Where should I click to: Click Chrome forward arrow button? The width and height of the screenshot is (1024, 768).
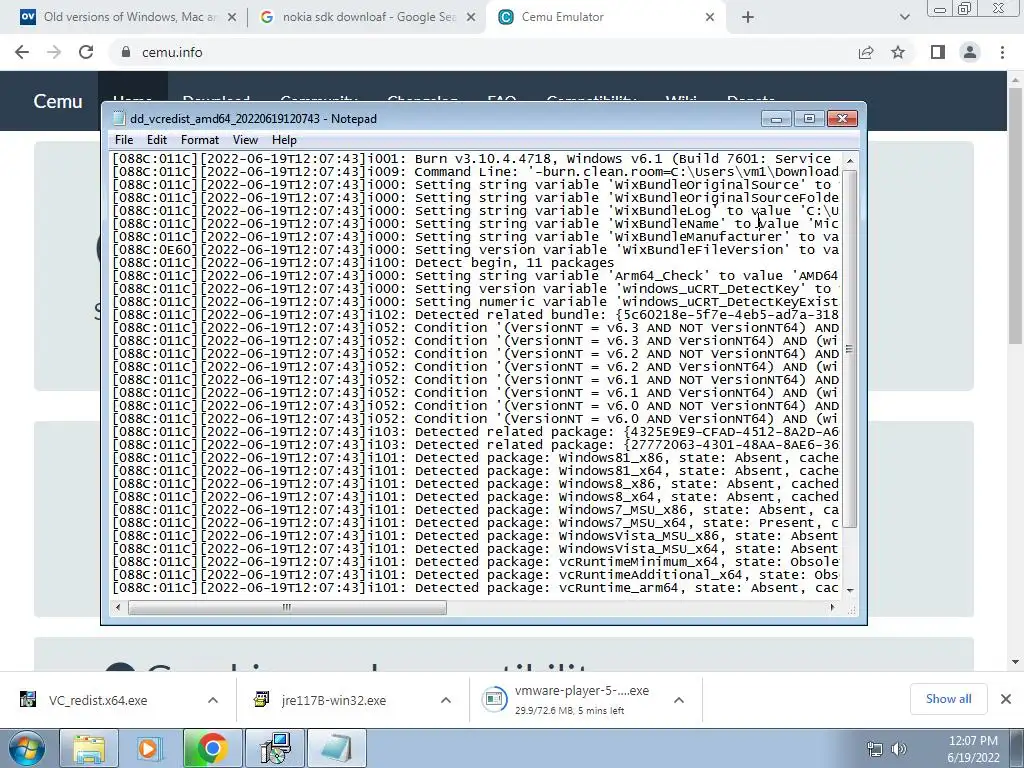pos(54,52)
